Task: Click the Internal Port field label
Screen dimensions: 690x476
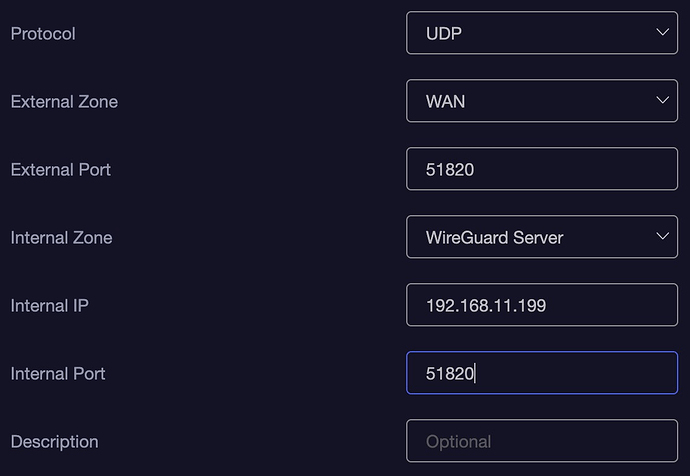Action: tap(58, 374)
